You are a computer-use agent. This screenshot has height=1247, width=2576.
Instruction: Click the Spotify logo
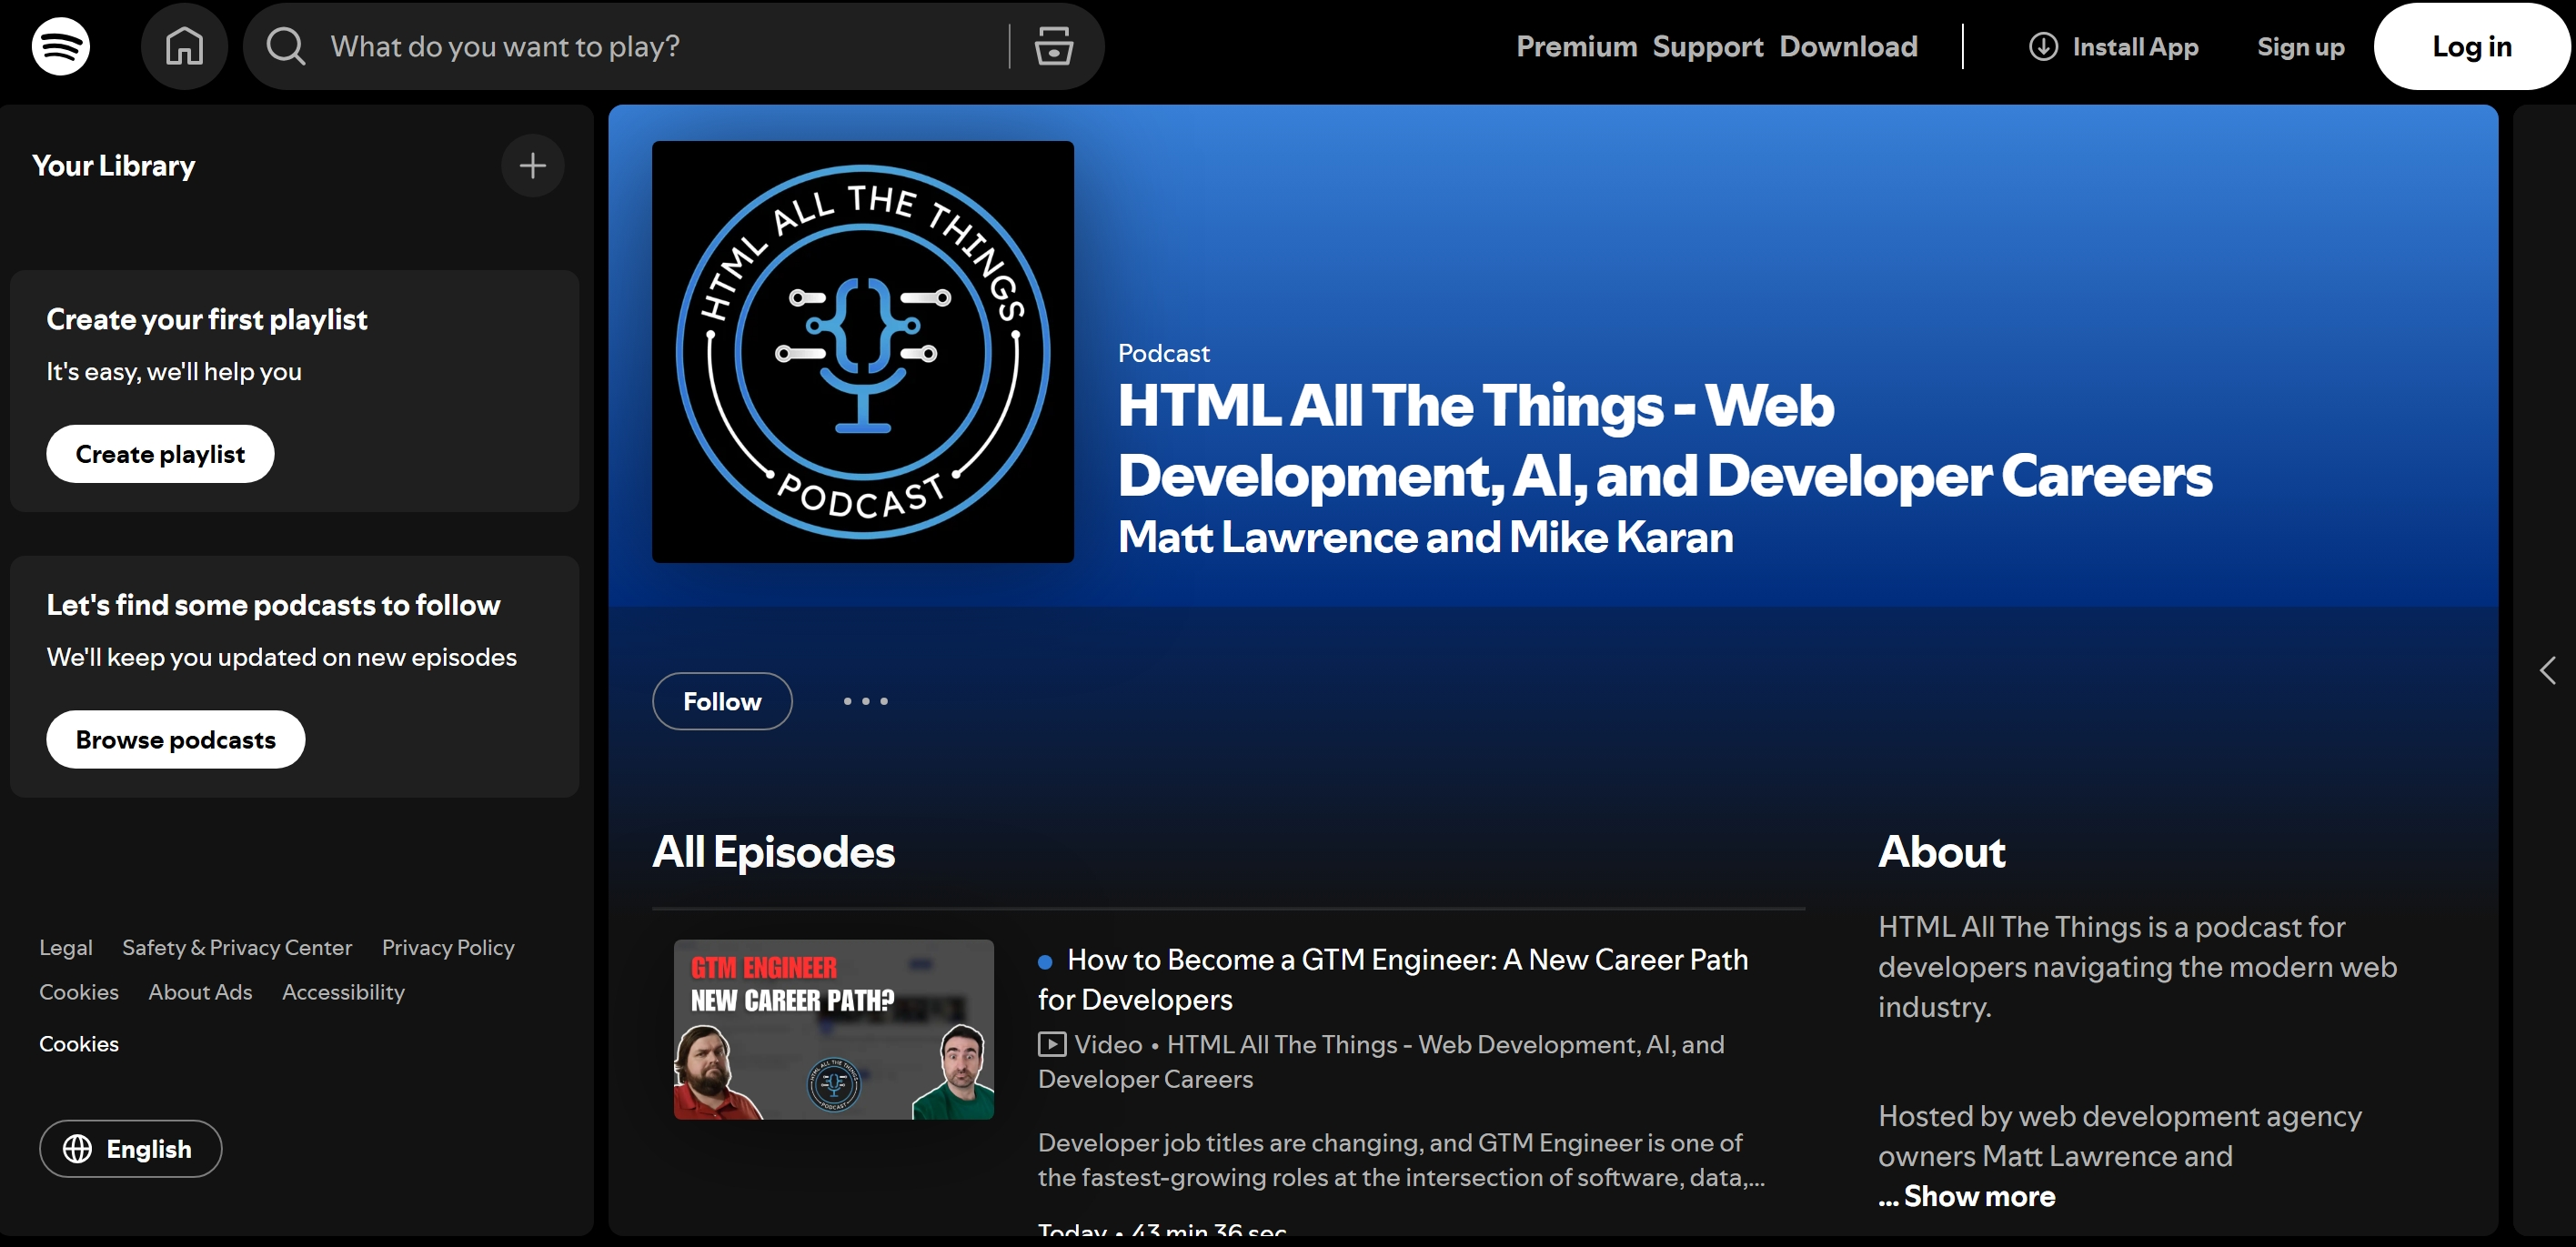61,46
